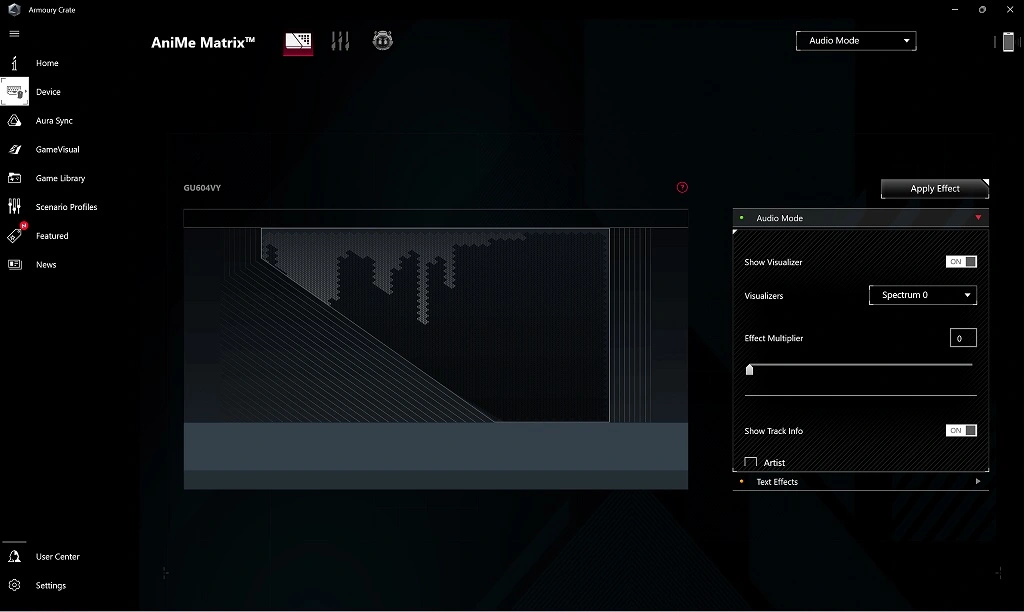Click the Effect Multiplier value field
1024x612 pixels.
point(963,338)
